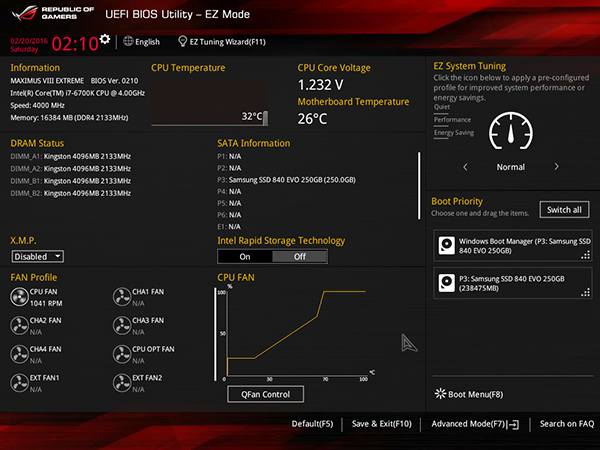Click the Energy Saving profile label
The image size is (600, 450).
[453, 133]
